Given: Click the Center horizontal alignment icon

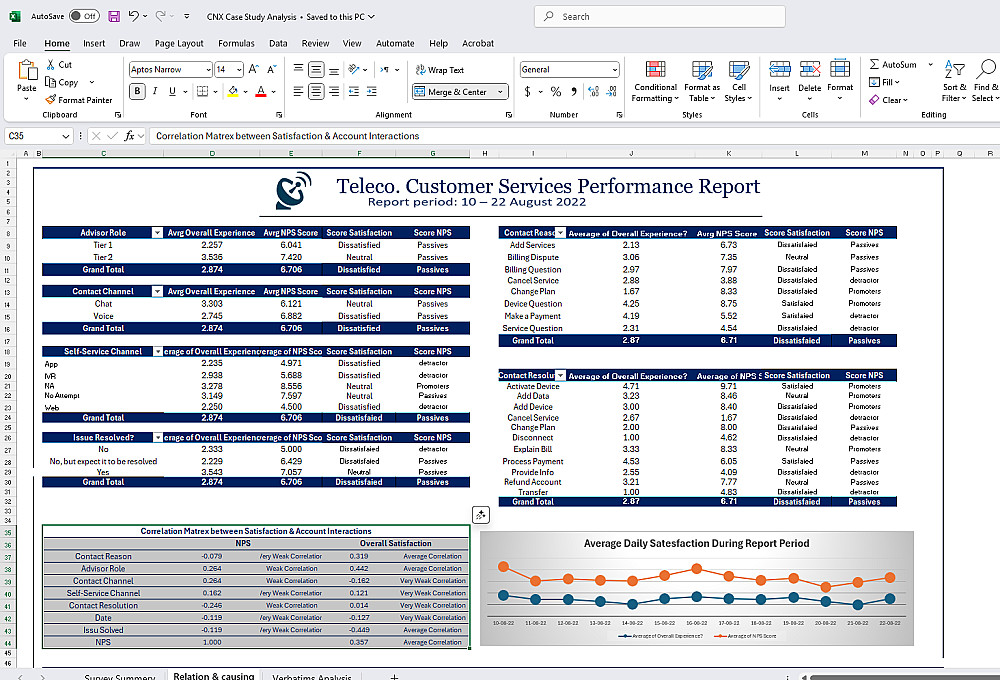Looking at the screenshot, I should coord(316,92).
